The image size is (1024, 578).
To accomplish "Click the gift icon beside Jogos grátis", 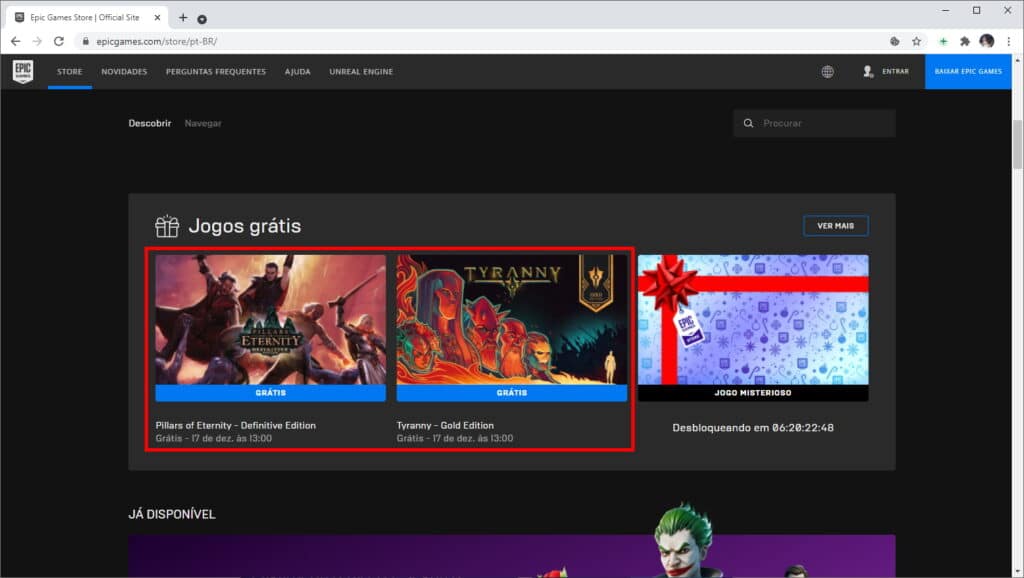I will 167,226.
